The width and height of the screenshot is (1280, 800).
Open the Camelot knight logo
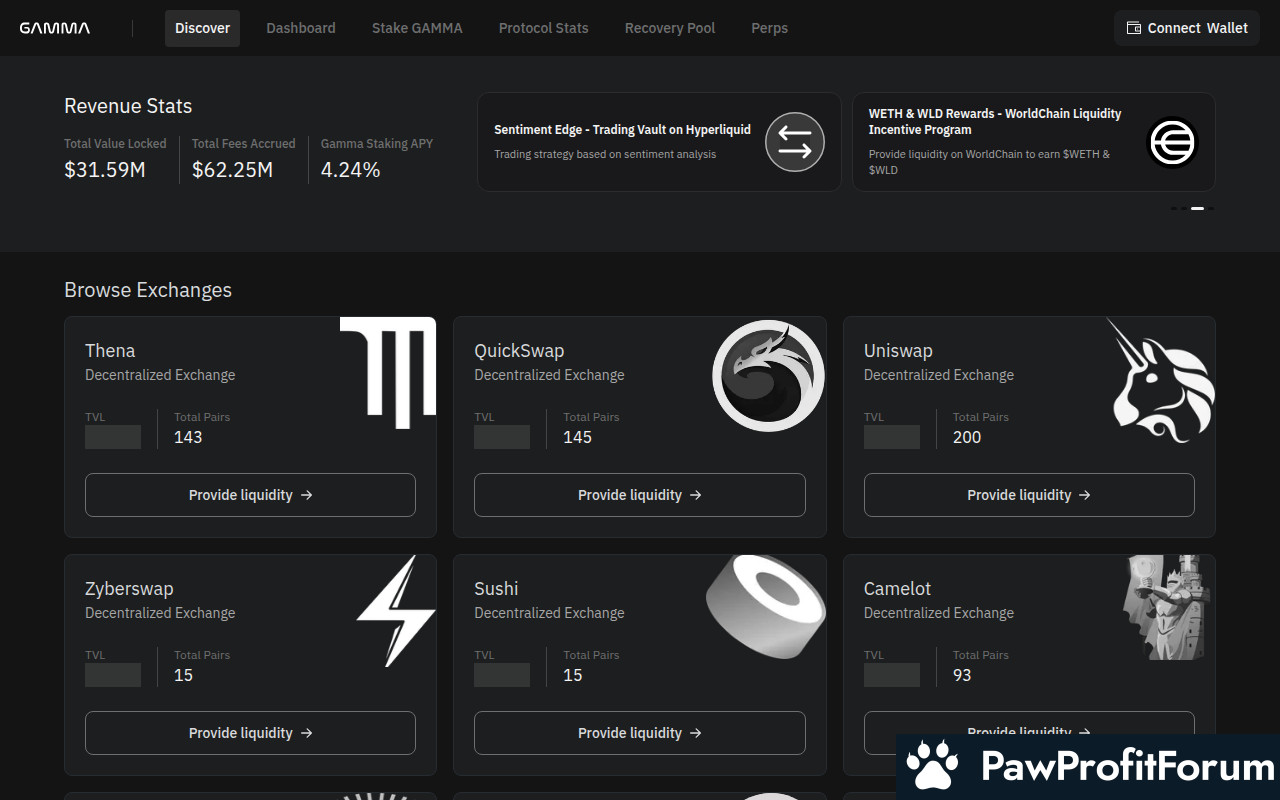pyautogui.click(x=1168, y=607)
